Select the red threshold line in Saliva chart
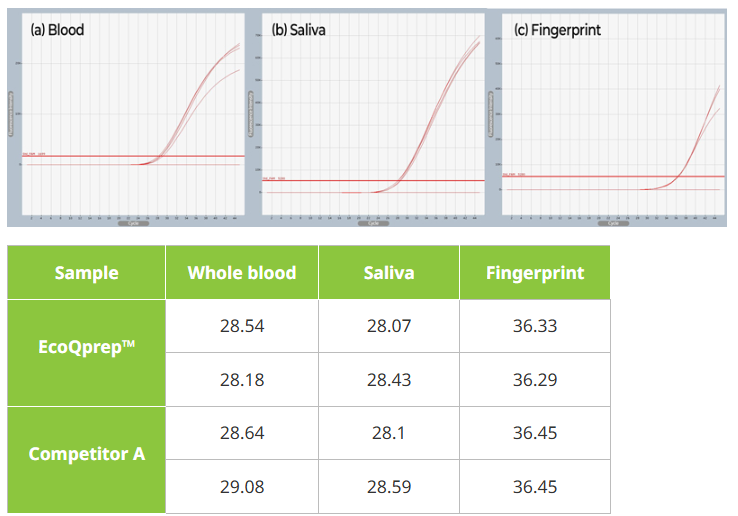Viewport: 738px width, 516px height. coord(320,181)
